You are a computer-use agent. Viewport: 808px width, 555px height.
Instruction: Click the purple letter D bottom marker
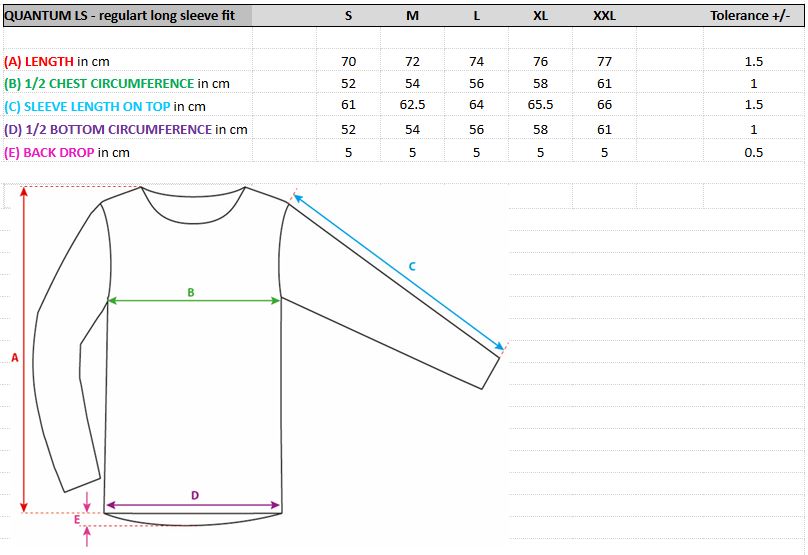coord(195,495)
